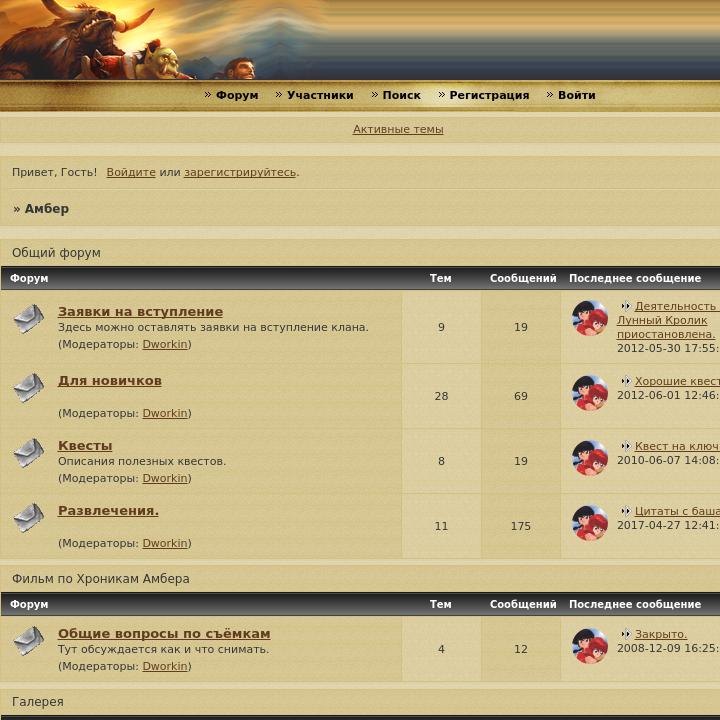Image resolution: width=720 pixels, height=720 pixels.
Task: Click the header banner artwork
Action: [360, 39]
